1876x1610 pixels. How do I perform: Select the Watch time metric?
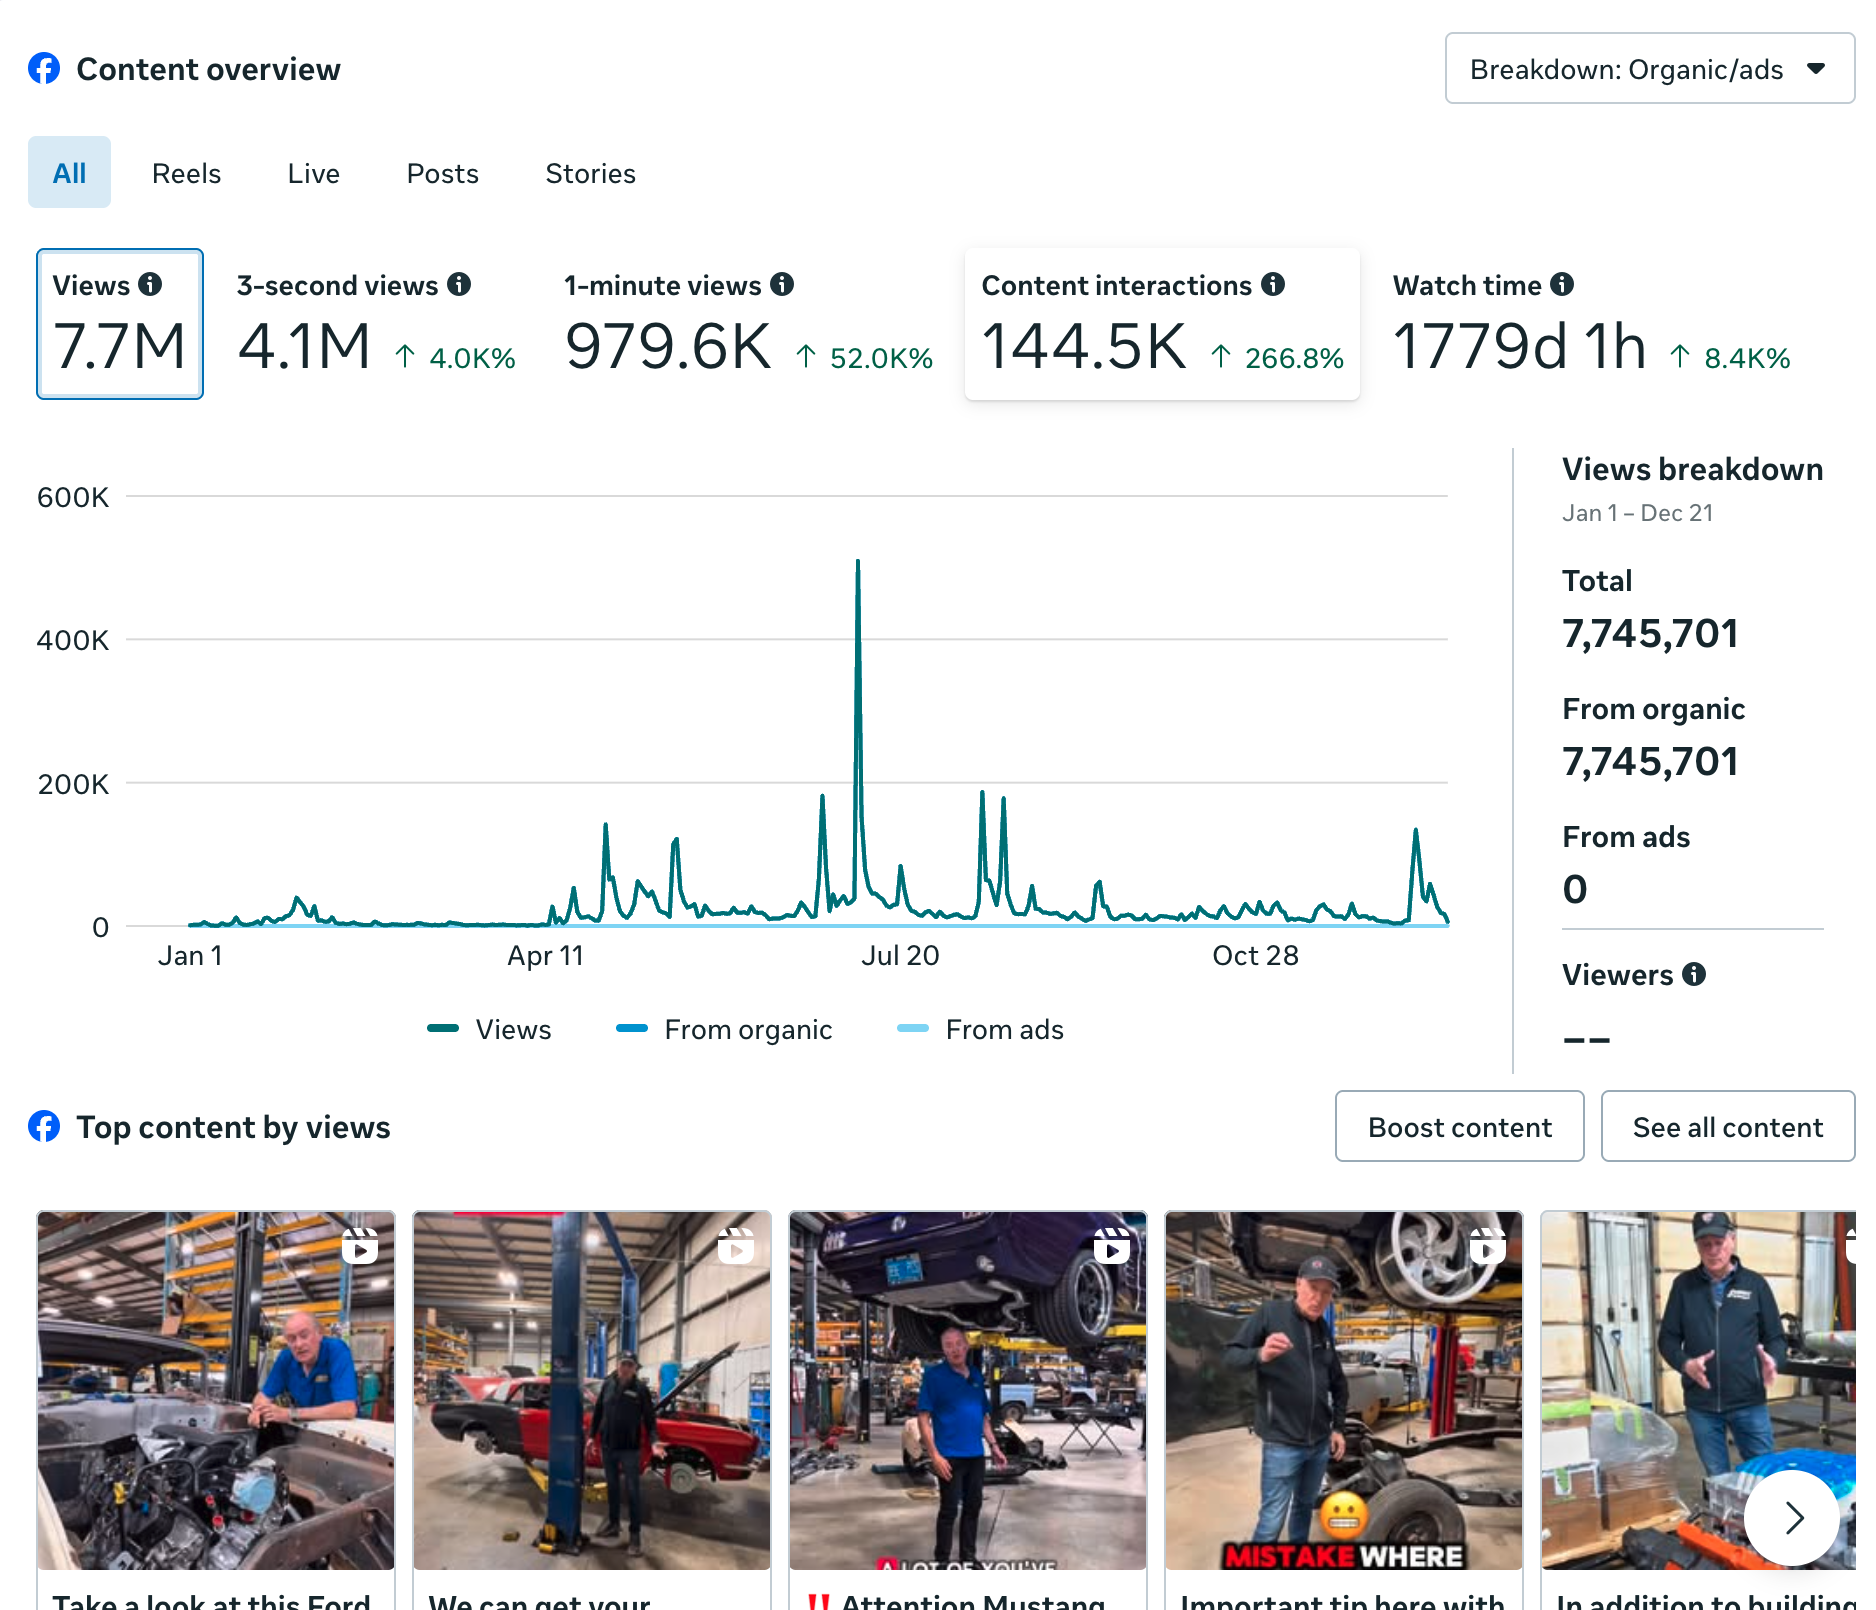point(1590,324)
